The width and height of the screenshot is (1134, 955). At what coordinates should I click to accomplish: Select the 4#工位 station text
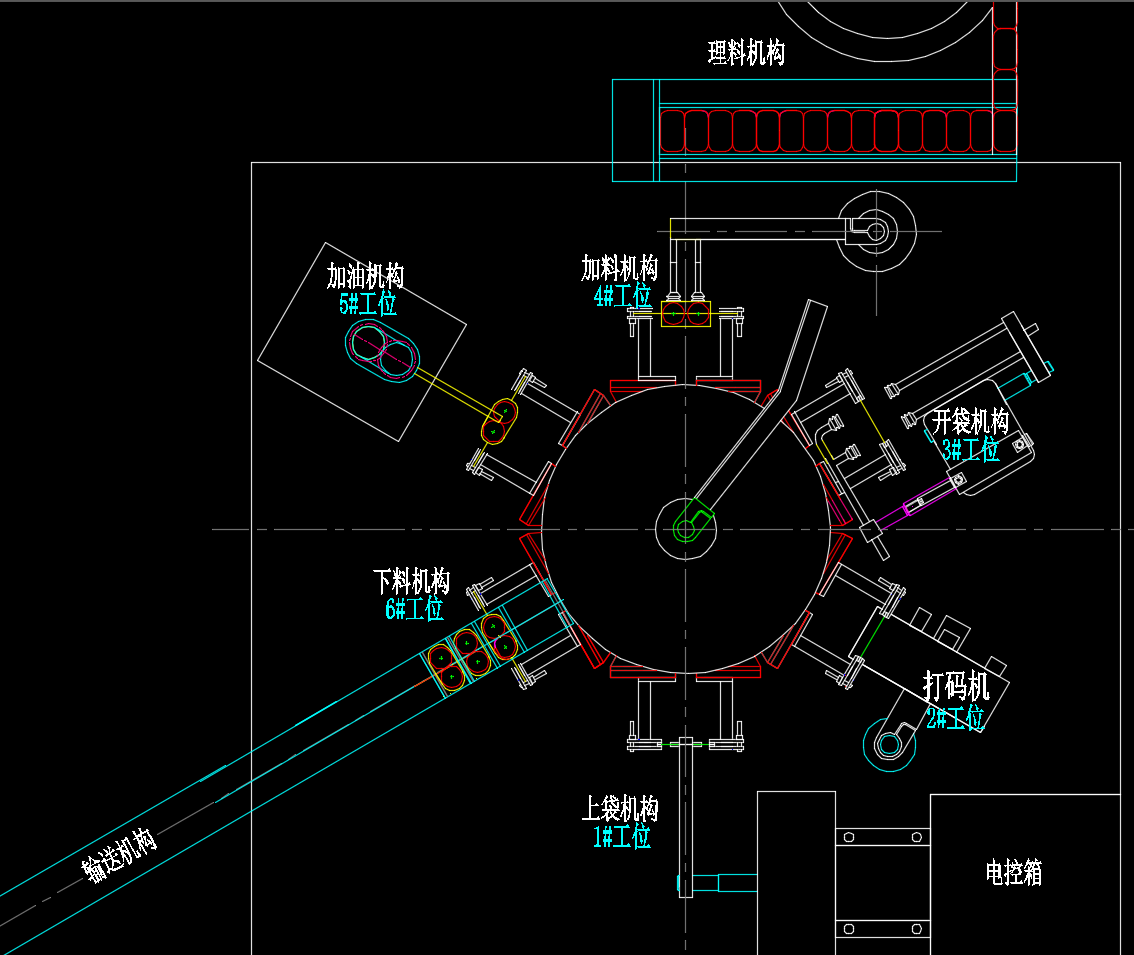[x=623, y=296]
